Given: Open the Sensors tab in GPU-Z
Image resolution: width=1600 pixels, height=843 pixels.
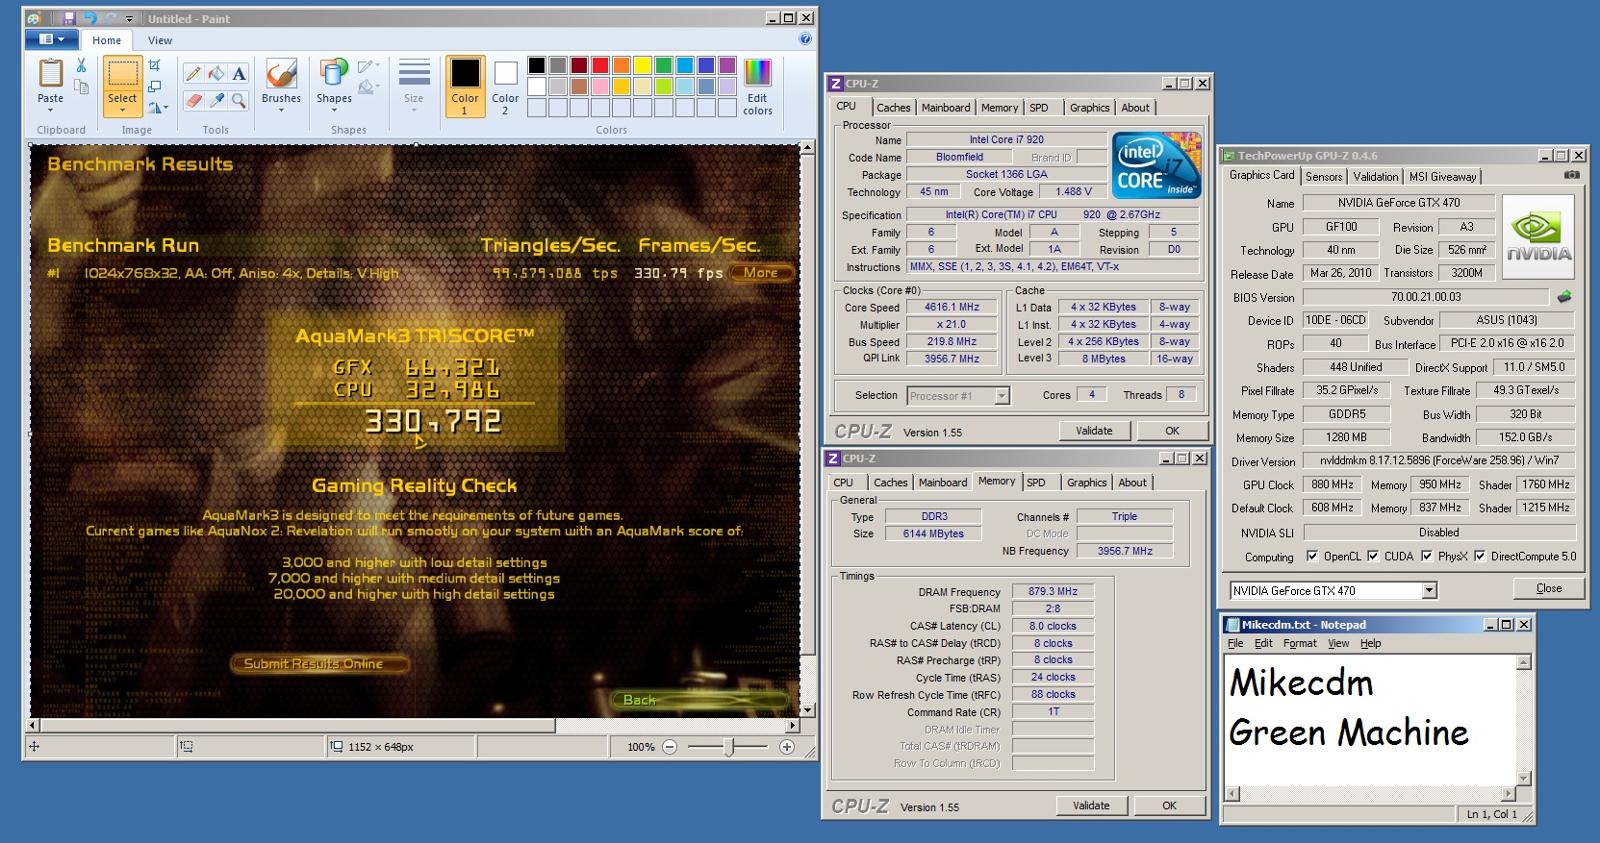Looking at the screenshot, I should click(x=1323, y=177).
